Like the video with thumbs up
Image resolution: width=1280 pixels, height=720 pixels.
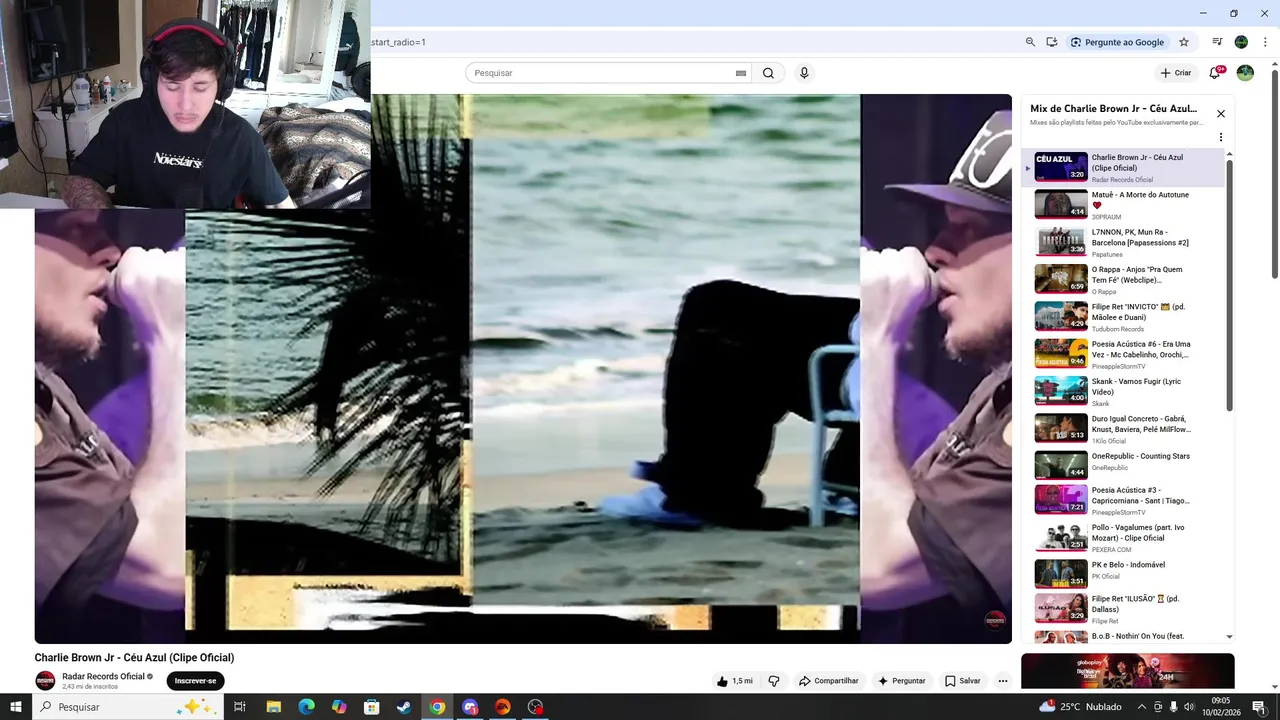[734, 681]
